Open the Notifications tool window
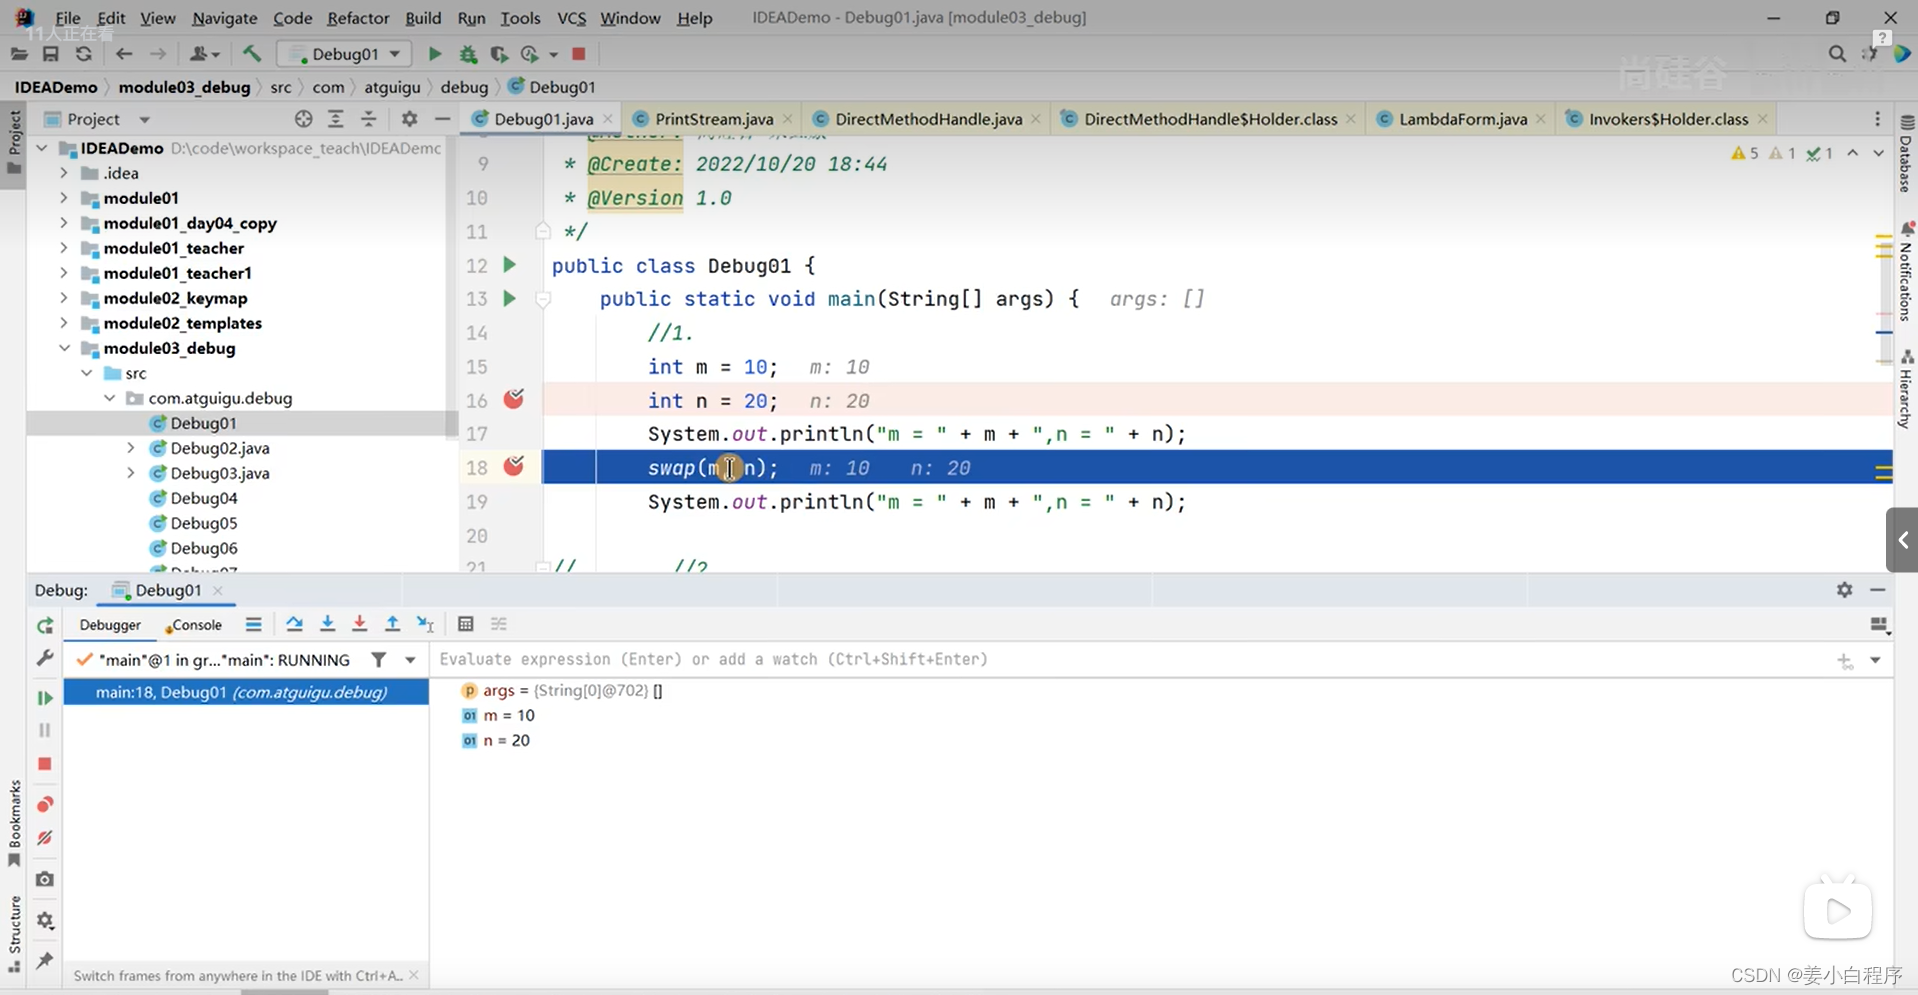The image size is (1918, 995). [1905, 272]
